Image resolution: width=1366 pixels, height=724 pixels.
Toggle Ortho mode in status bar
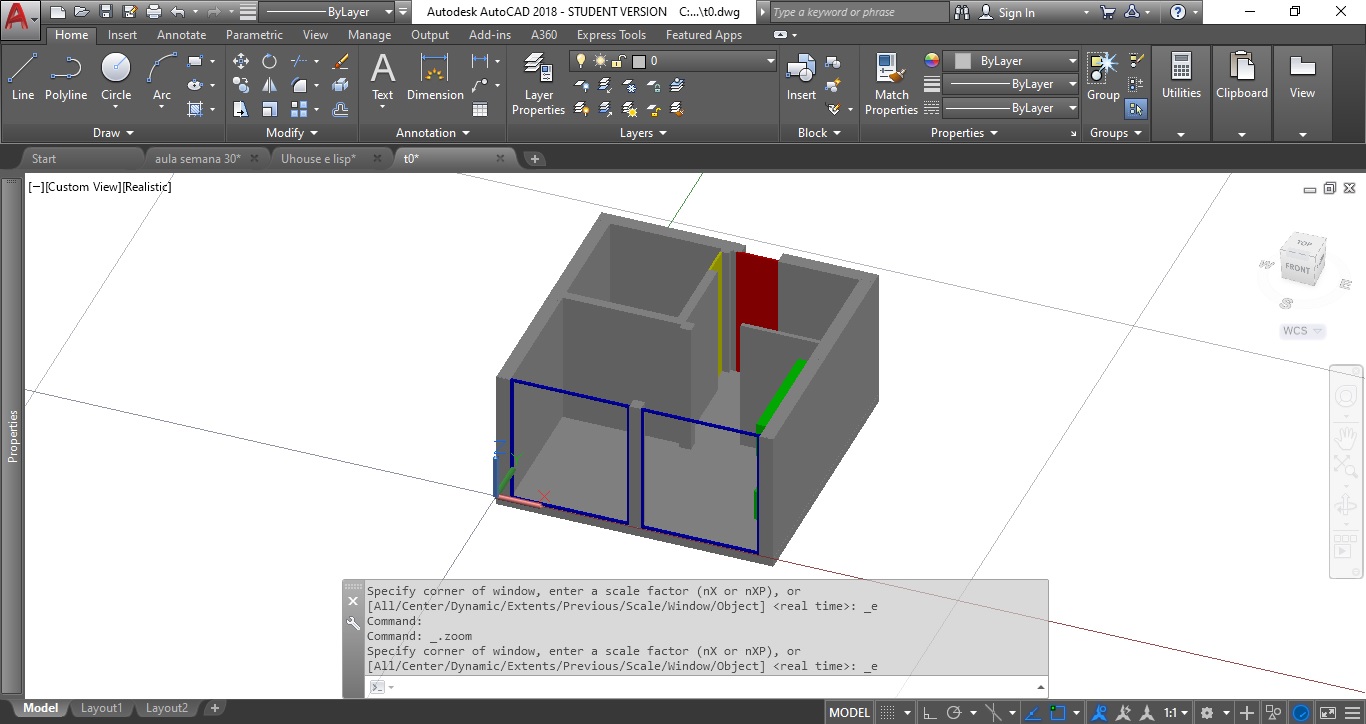[x=930, y=712]
